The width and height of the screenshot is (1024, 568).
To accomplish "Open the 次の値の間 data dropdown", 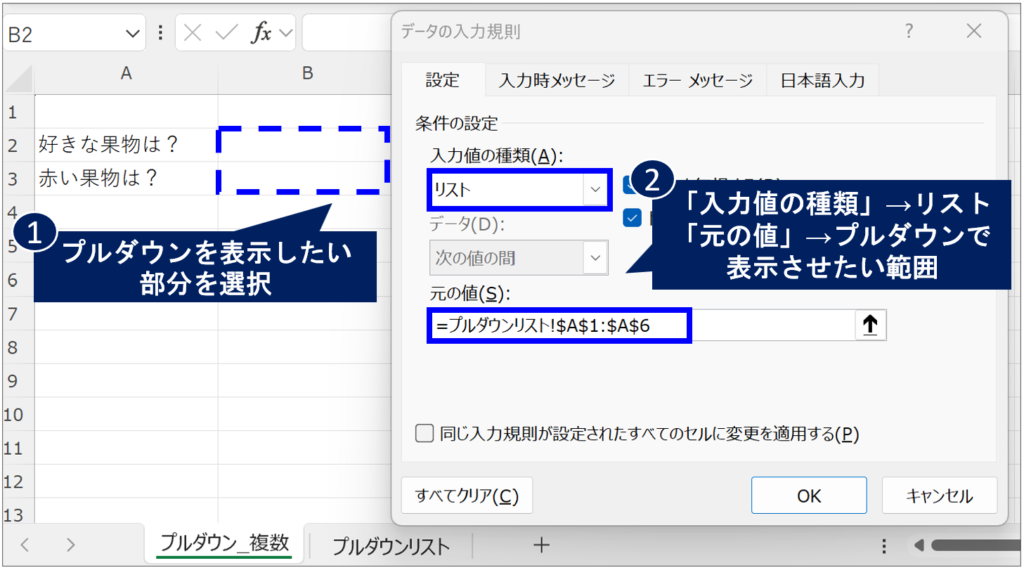I will tap(595, 258).
